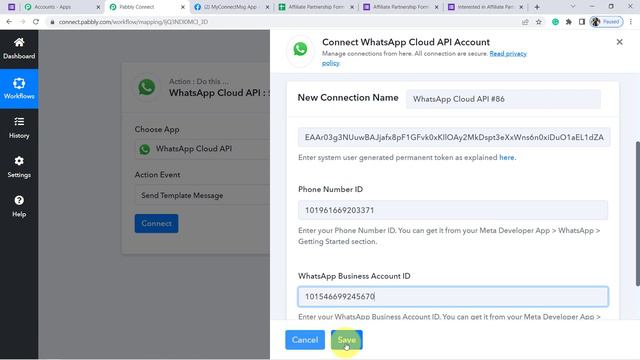This screenshot has height=360, width=640.
Task: Open the share page icon
Action: click(x=525, y=22)
